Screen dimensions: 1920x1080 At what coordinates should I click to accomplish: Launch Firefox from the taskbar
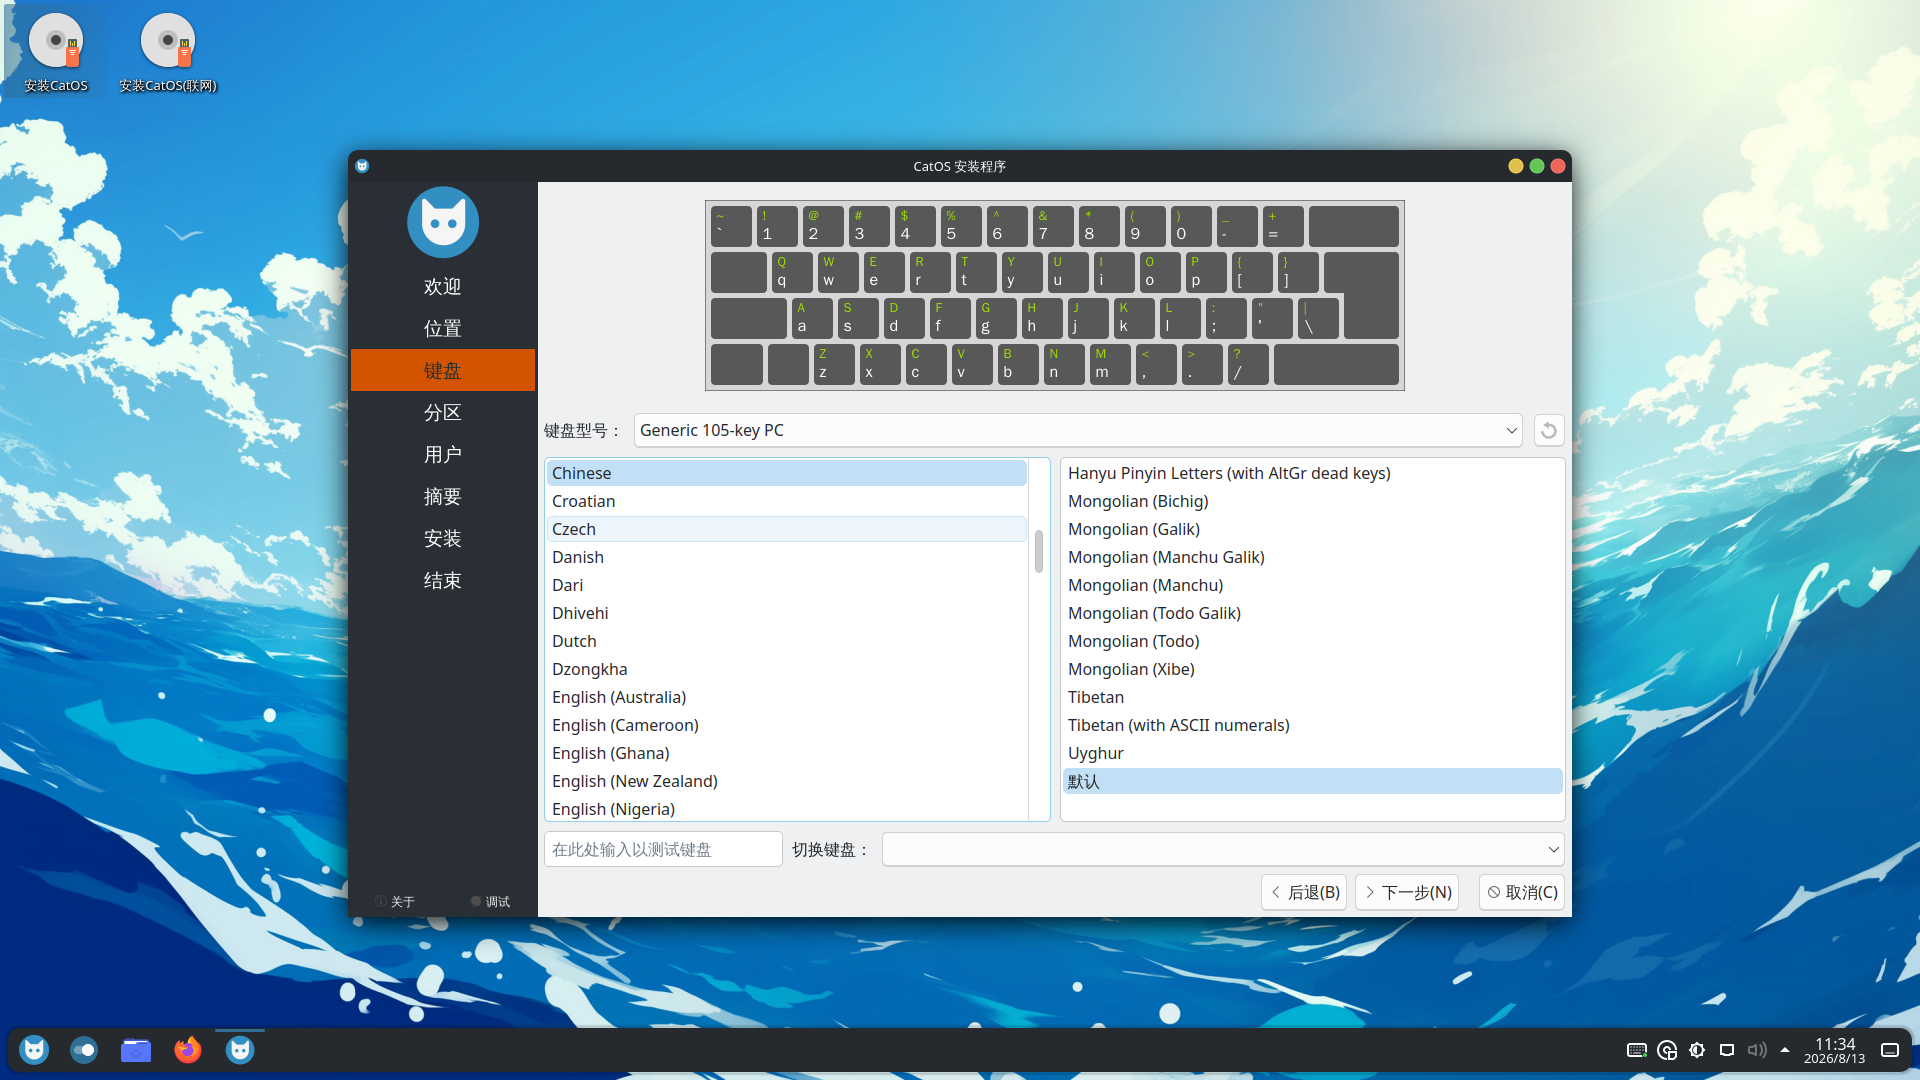(188, 1050)
